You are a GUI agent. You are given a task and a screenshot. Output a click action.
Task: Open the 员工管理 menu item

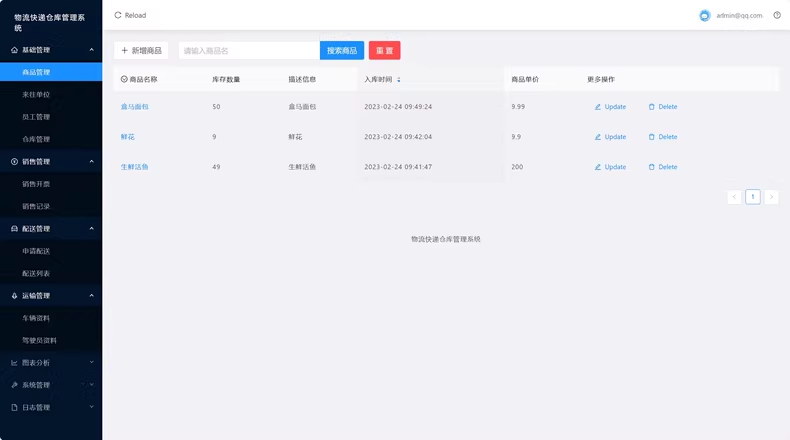51,117
